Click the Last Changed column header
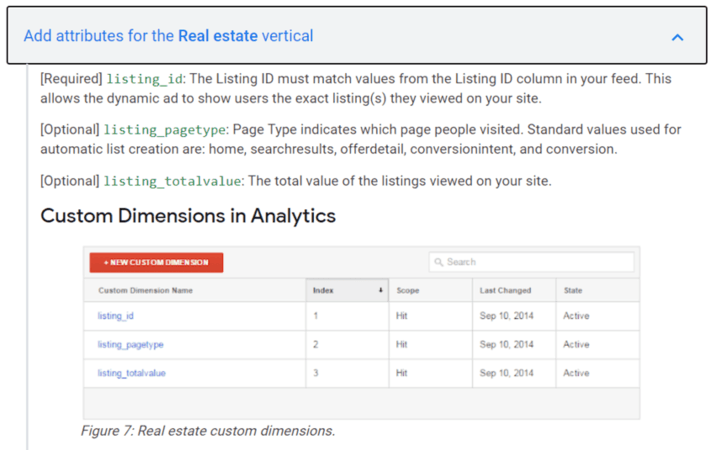 coord(505,291)
